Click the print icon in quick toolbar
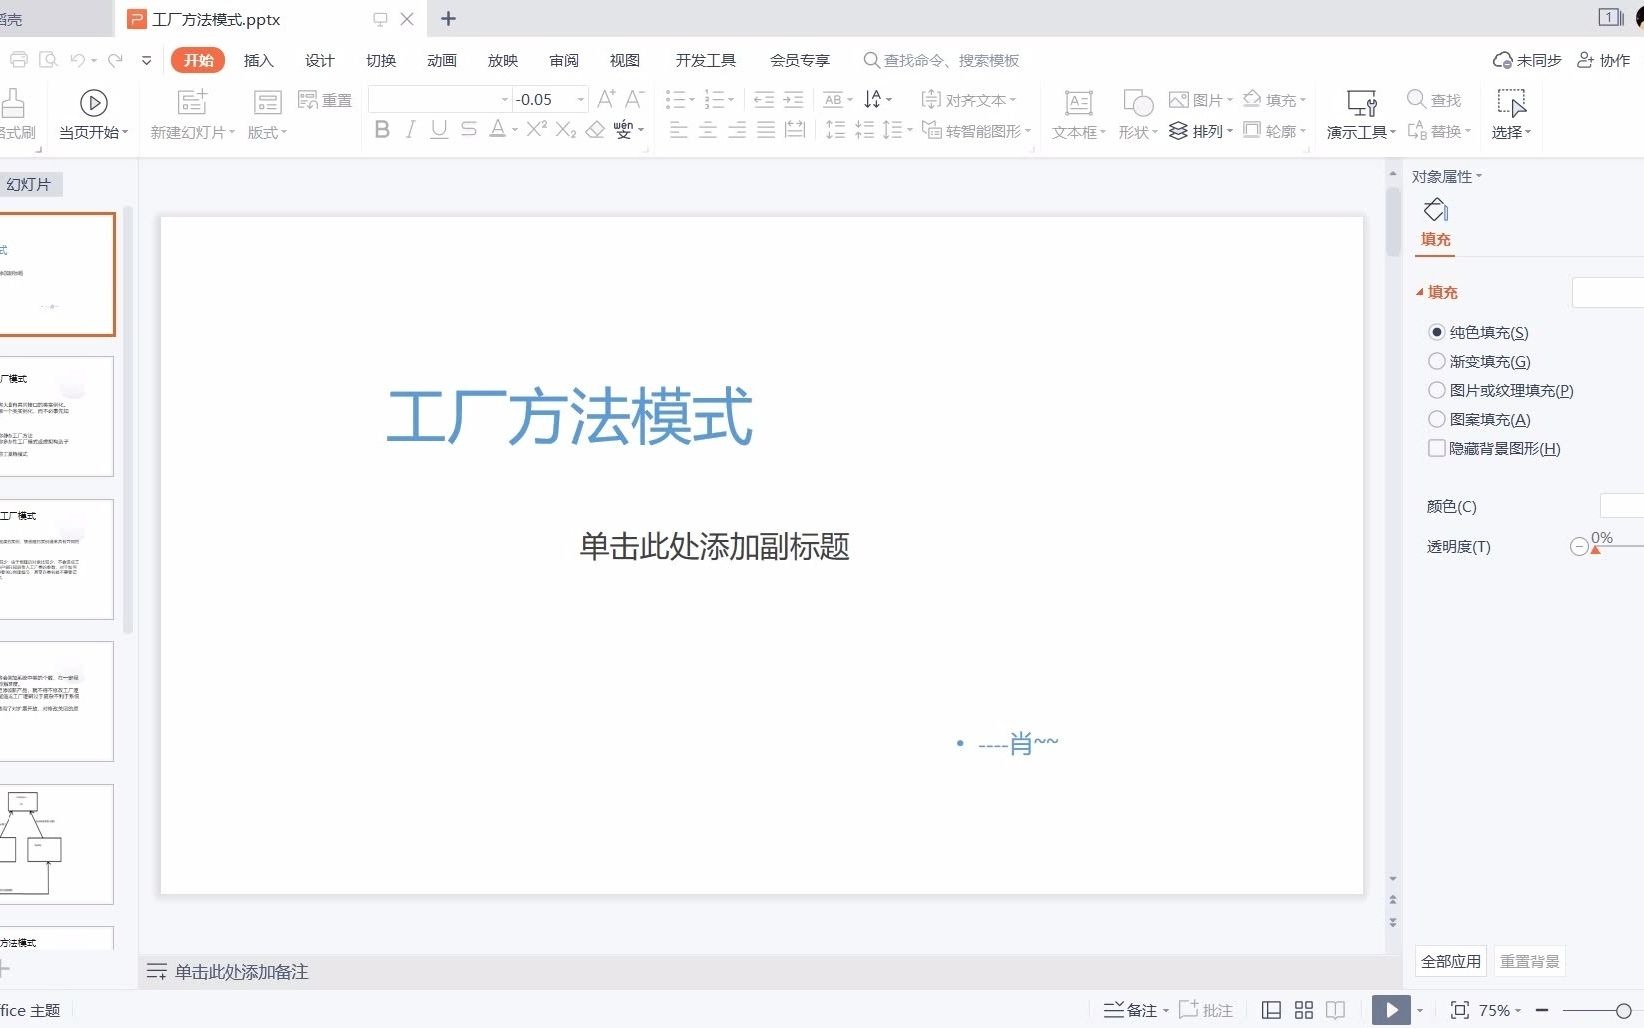The height and width of the screenshot is (1028, 1644). pyautogui.click(x=19, y=60)
